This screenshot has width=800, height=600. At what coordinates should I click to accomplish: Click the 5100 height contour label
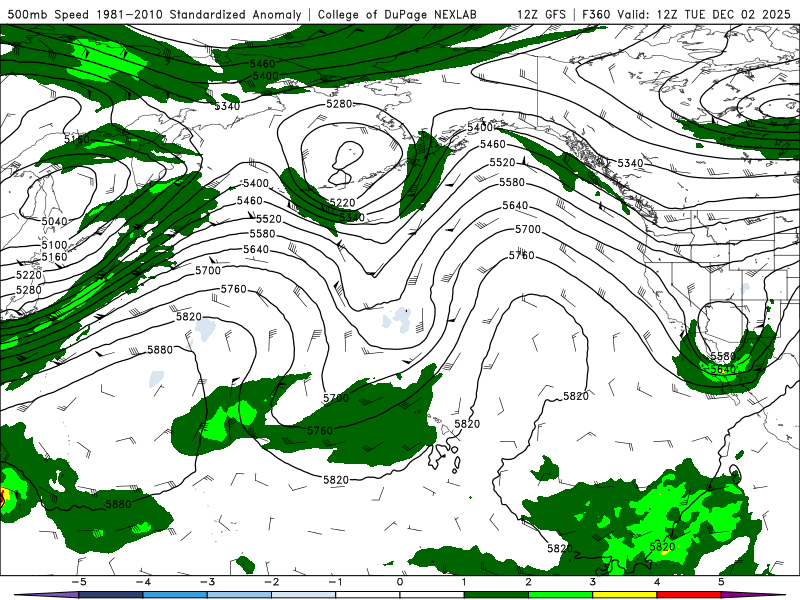coord(54,245)
